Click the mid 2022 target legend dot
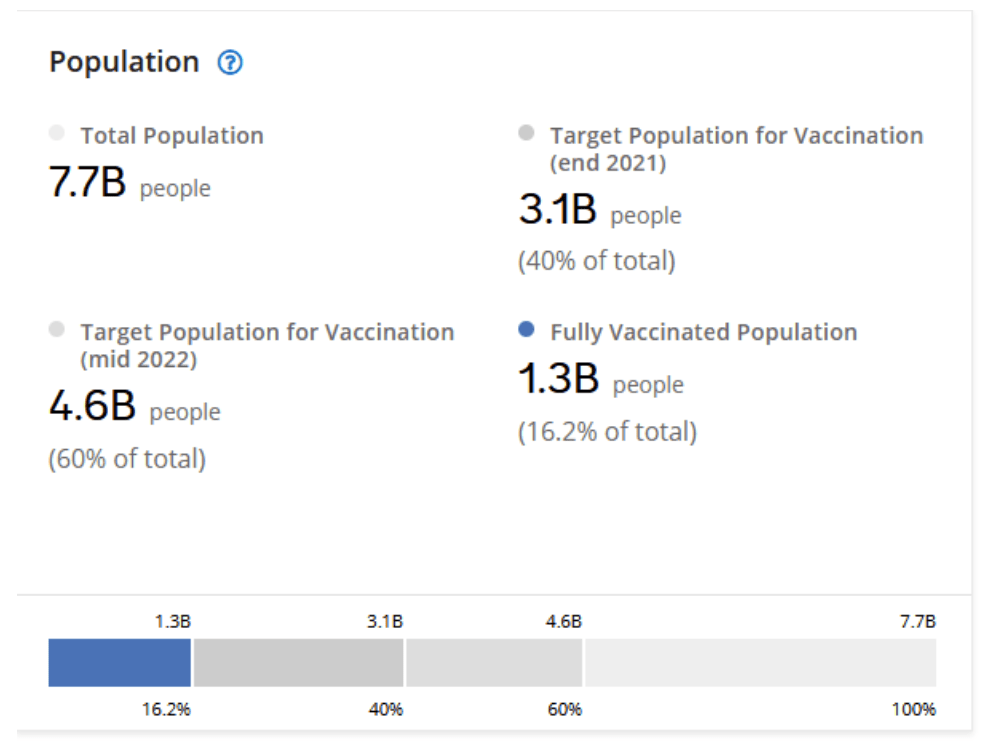The width and height of the screenshot is (986, 746). pos(57,329)
